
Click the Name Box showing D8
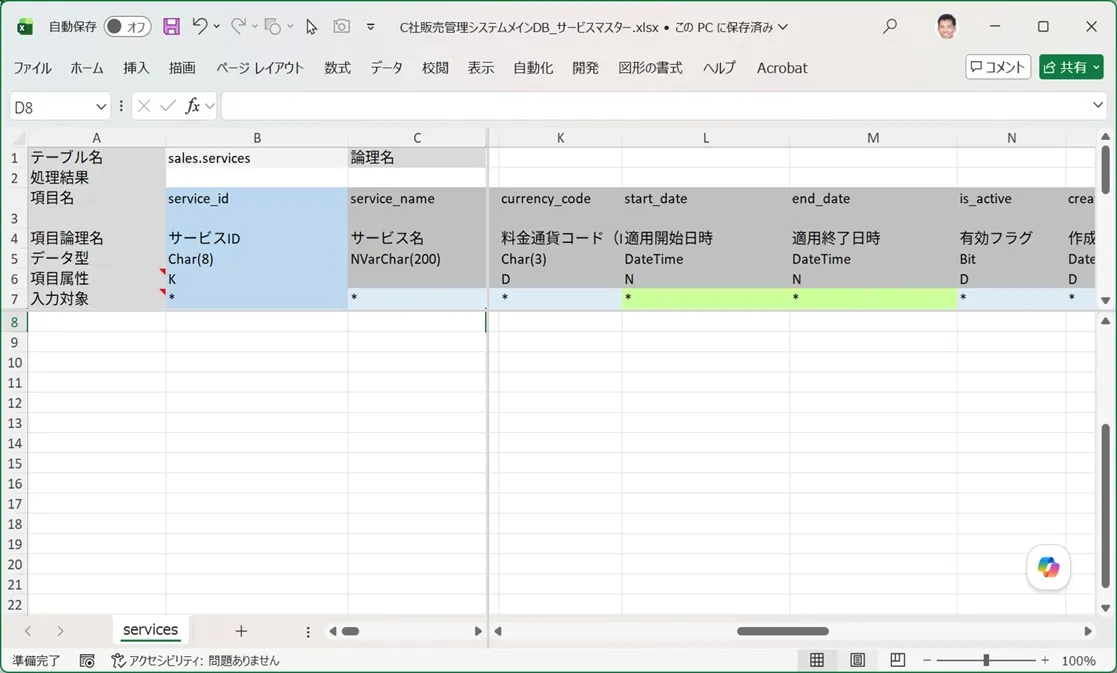pos(51,107)
